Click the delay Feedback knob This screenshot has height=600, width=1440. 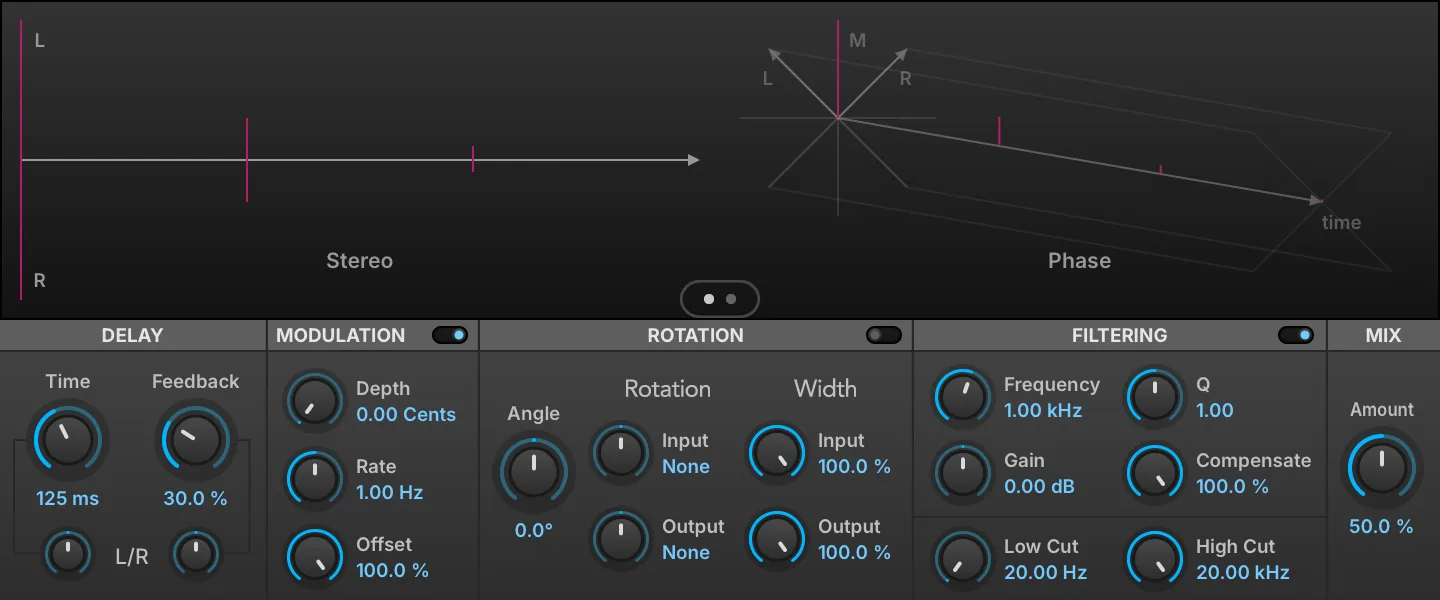(x=194, y=438)
